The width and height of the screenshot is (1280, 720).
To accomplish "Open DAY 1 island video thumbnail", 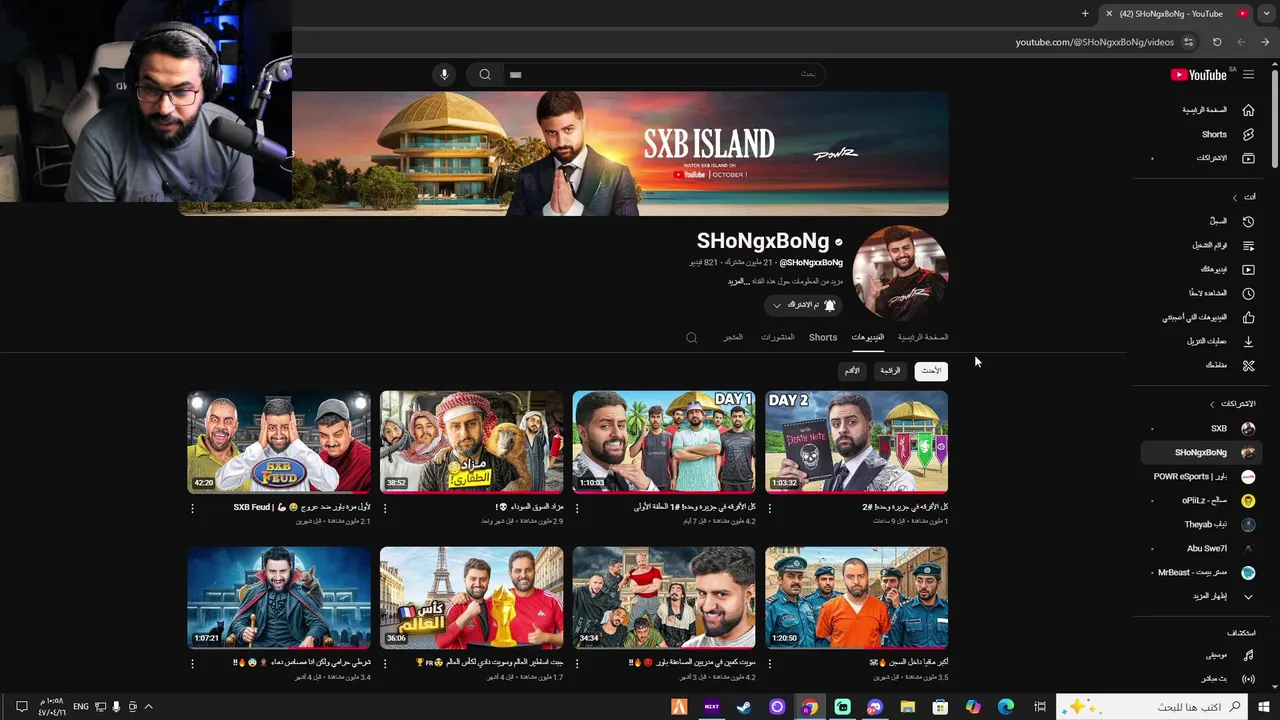I will (x=664, y=442).
